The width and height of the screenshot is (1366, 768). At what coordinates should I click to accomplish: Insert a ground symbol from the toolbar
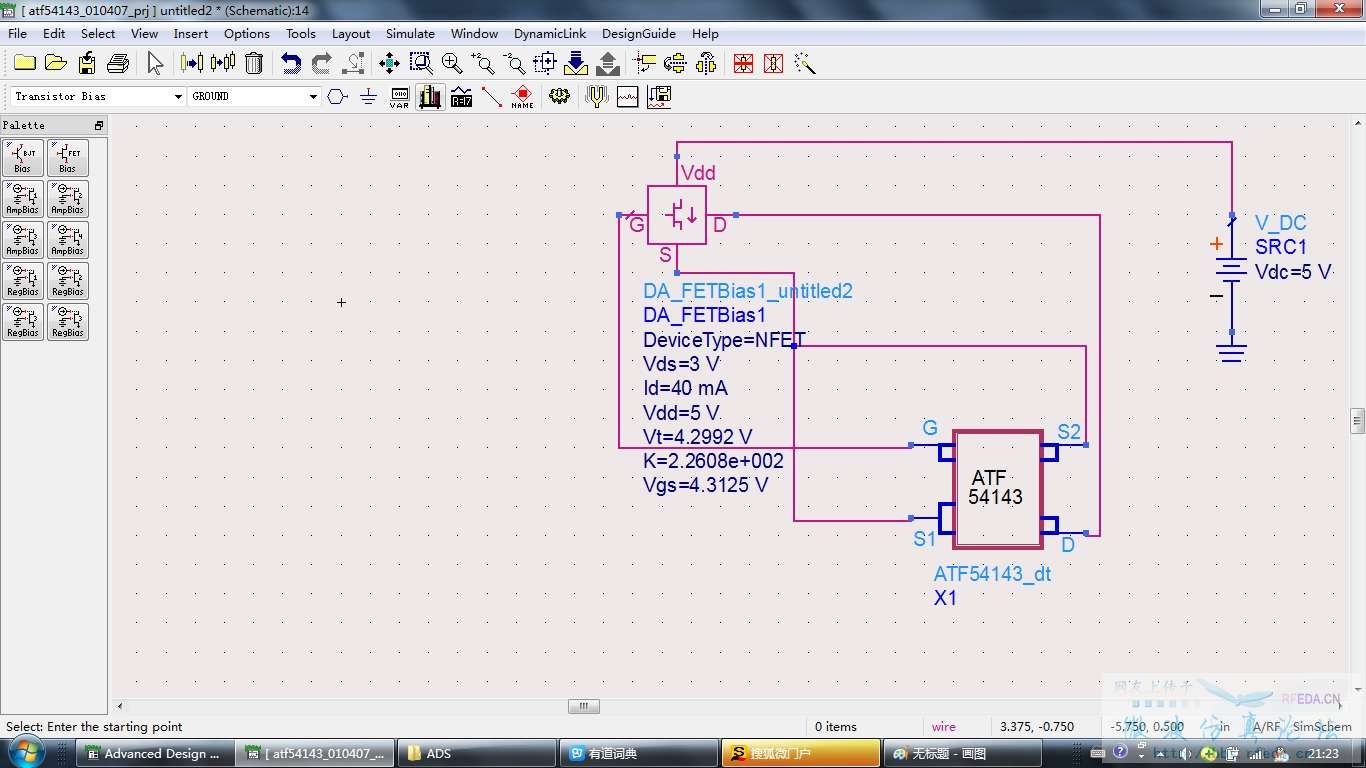[x=368, y=96]
